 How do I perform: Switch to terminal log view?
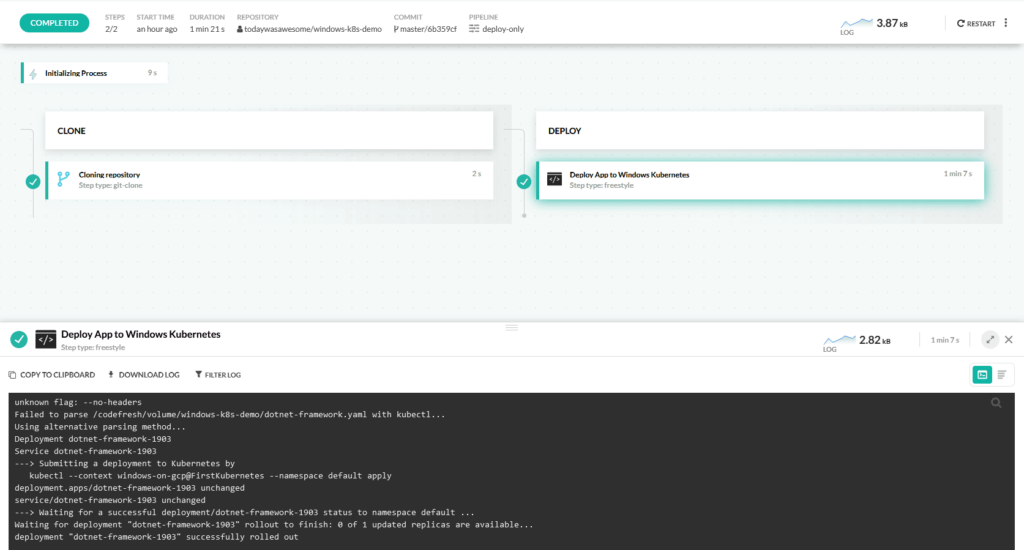[982, 374]
